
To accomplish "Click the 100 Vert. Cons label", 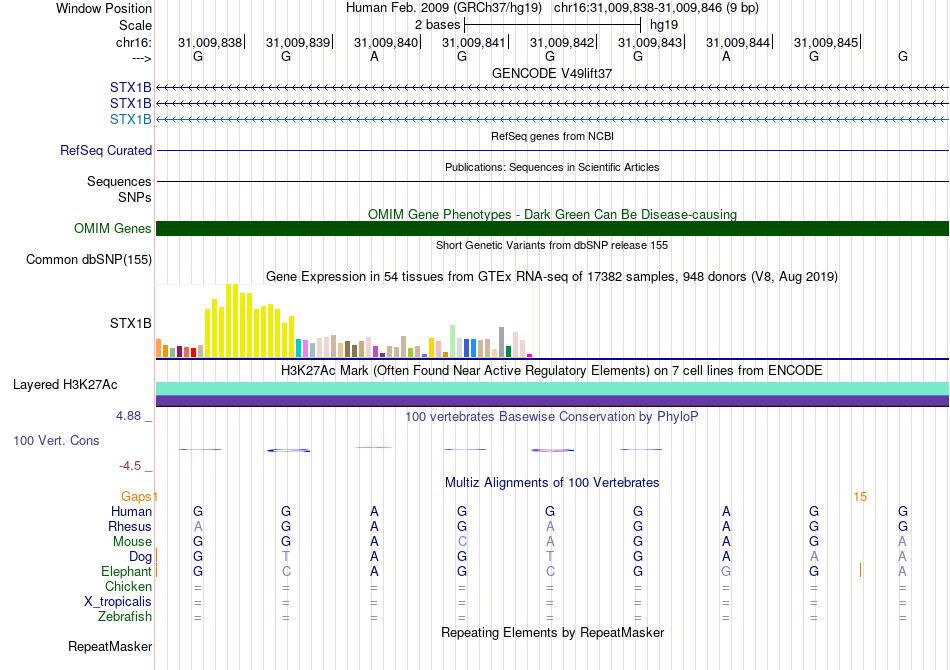I will [56, 440].
